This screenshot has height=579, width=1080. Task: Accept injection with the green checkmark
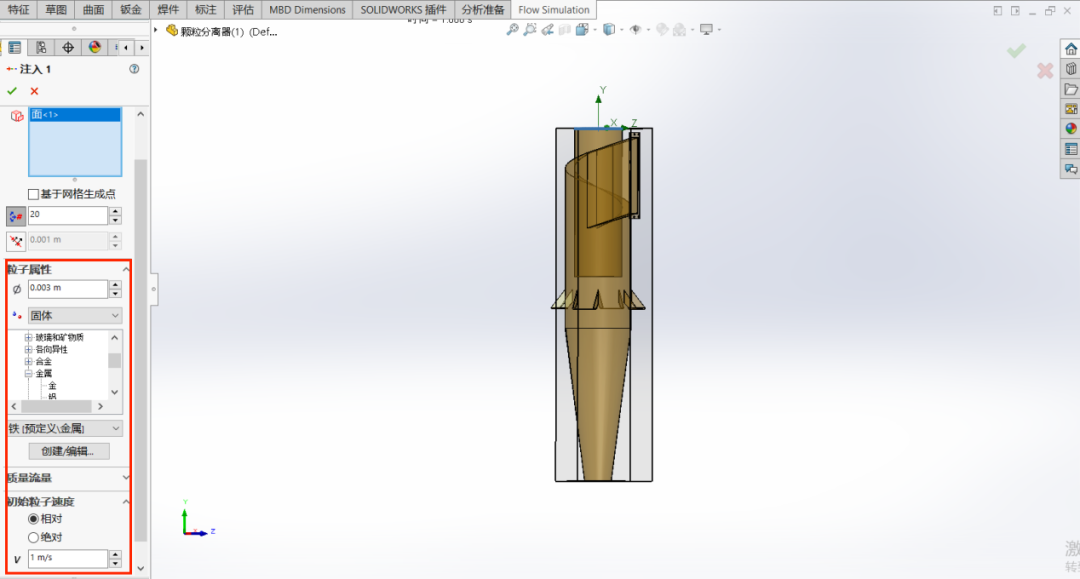[12, 91]
